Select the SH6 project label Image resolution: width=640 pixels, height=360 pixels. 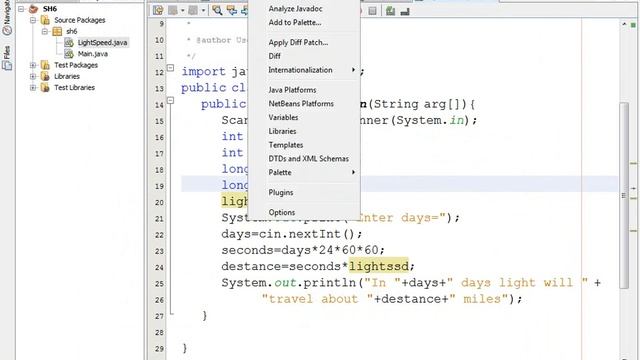coord(50,9)
